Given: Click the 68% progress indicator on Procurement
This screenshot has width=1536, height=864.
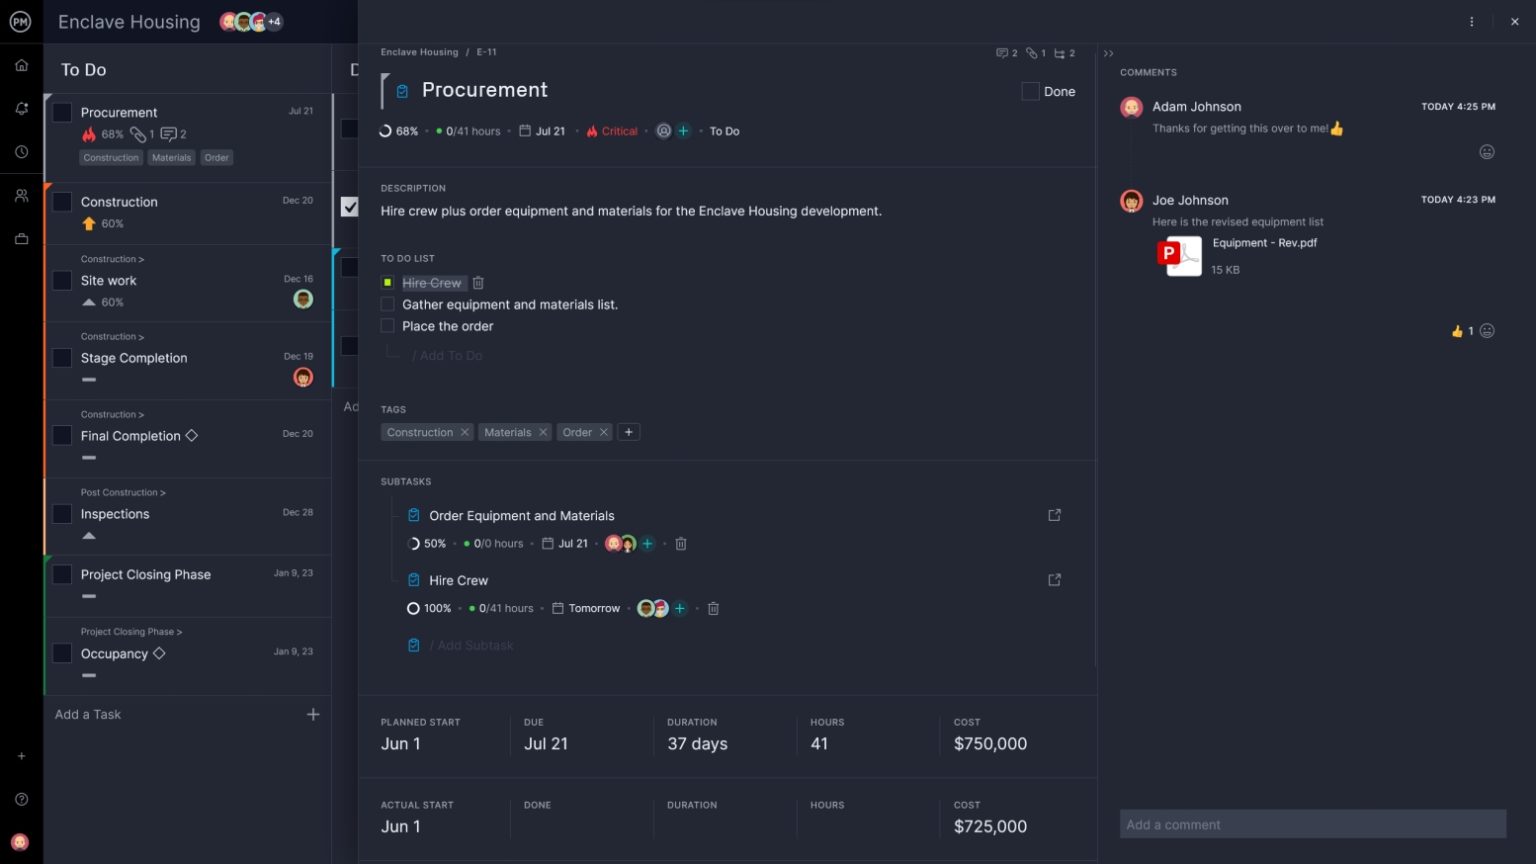Looking at the screenshot, I should point(399,131).
